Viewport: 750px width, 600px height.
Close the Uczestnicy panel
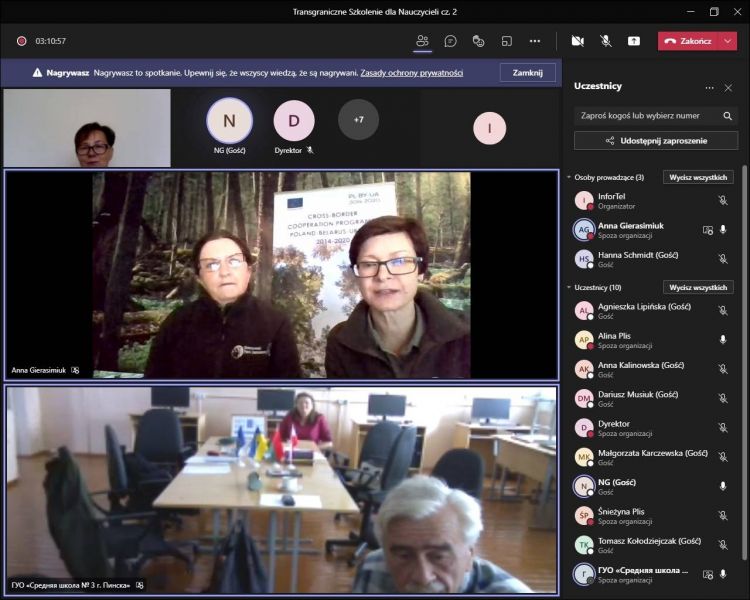729,87
